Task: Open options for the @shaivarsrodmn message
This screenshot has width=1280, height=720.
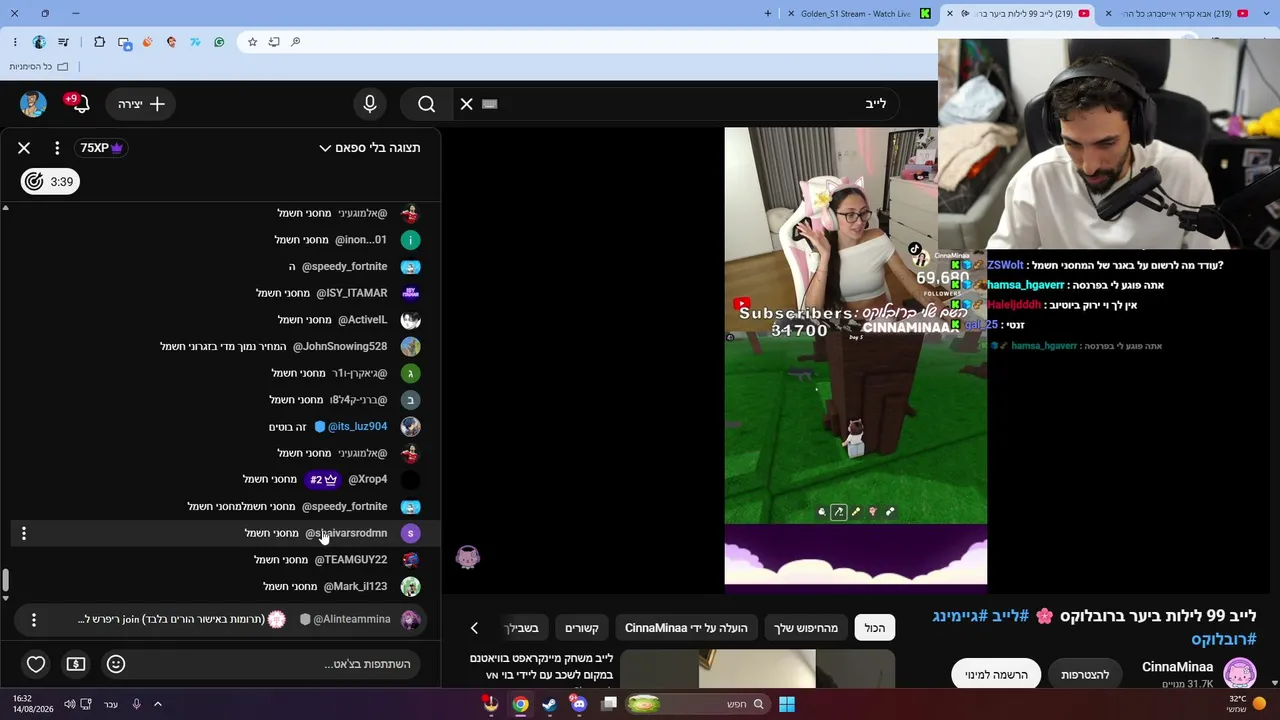Action: coord(24,534)
